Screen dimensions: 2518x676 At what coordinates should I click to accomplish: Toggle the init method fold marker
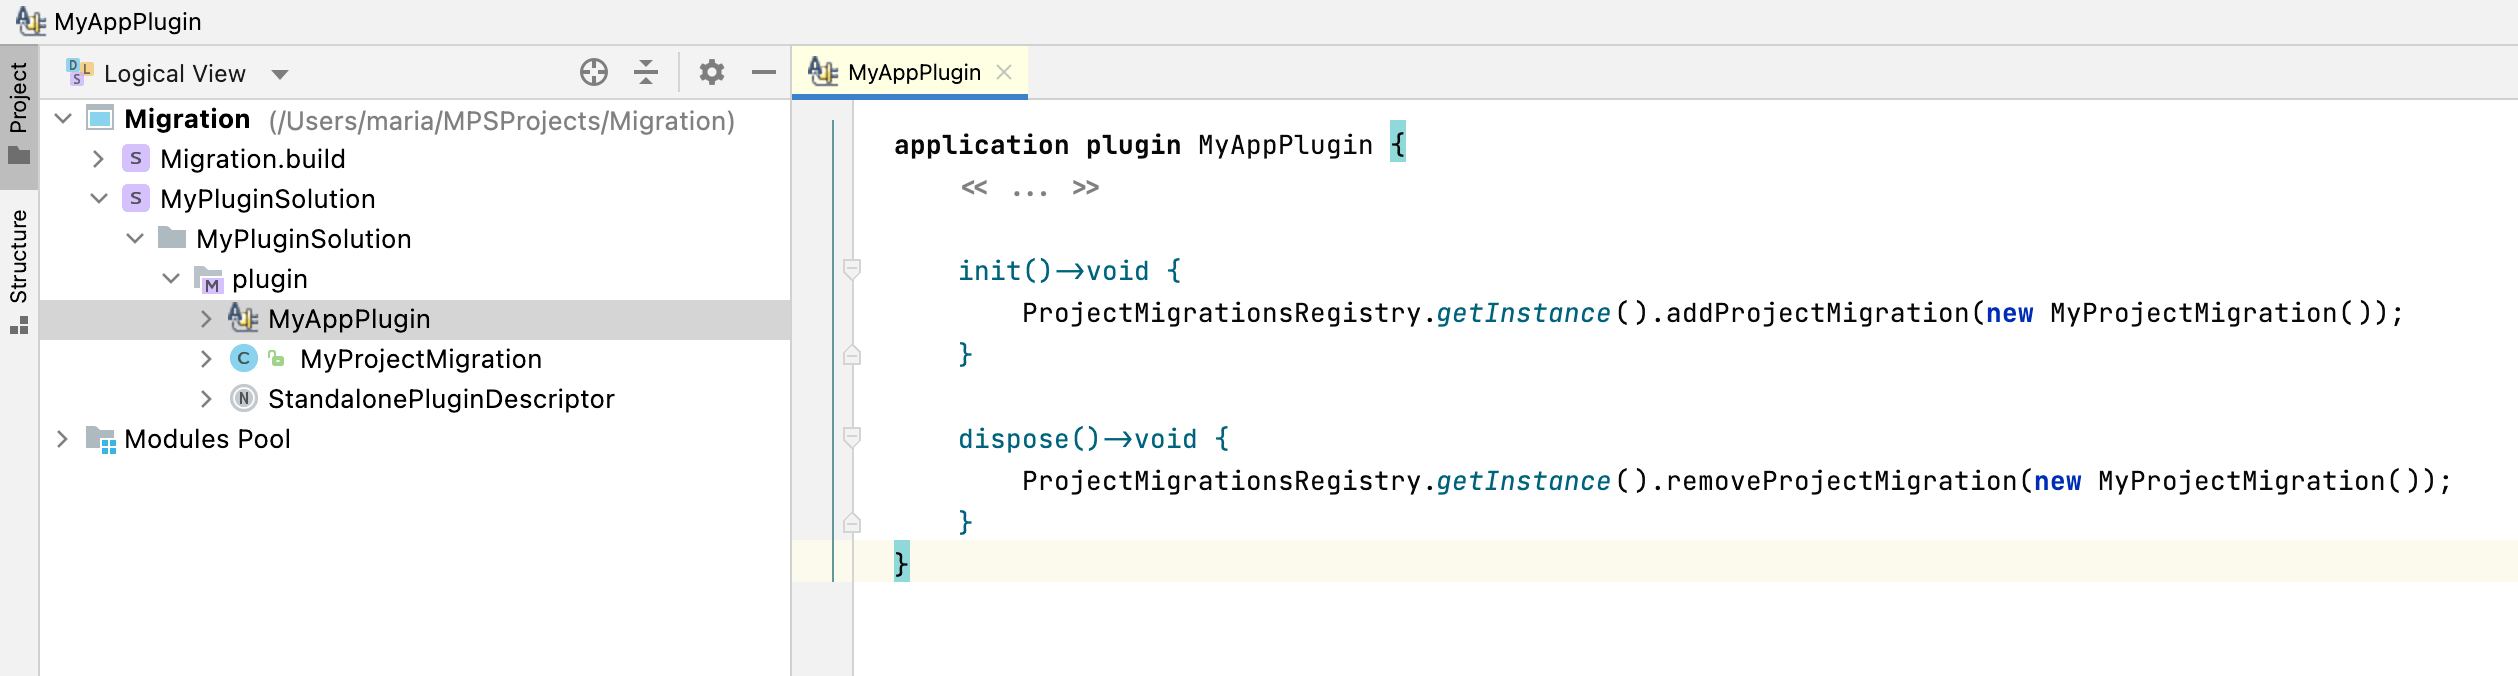[852, 270]
